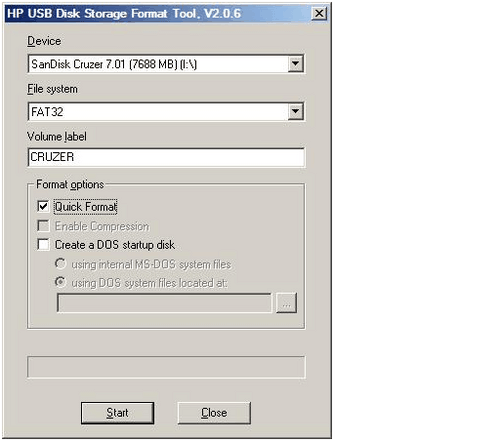The height and width of the screenshot is (441, 500).
Task: Click the empty format progress bar
Action: point(166,367)
